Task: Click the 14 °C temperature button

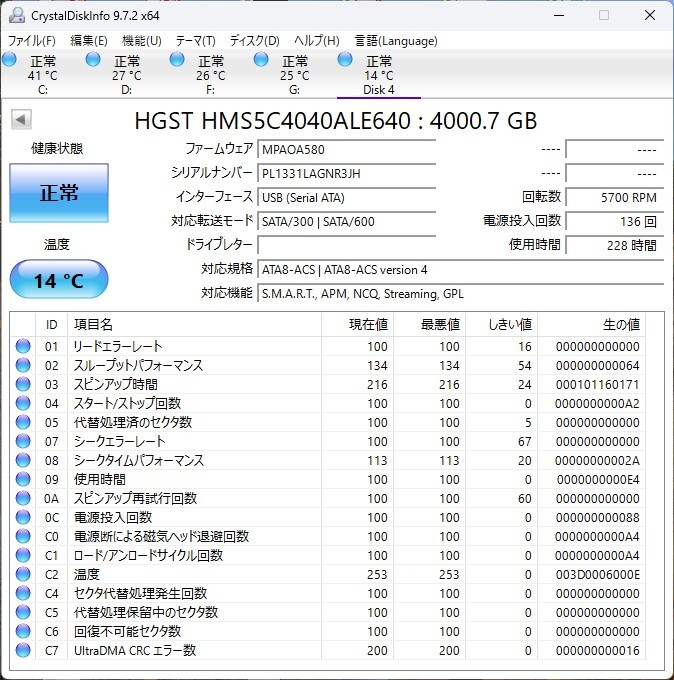Action: (59, 279)
